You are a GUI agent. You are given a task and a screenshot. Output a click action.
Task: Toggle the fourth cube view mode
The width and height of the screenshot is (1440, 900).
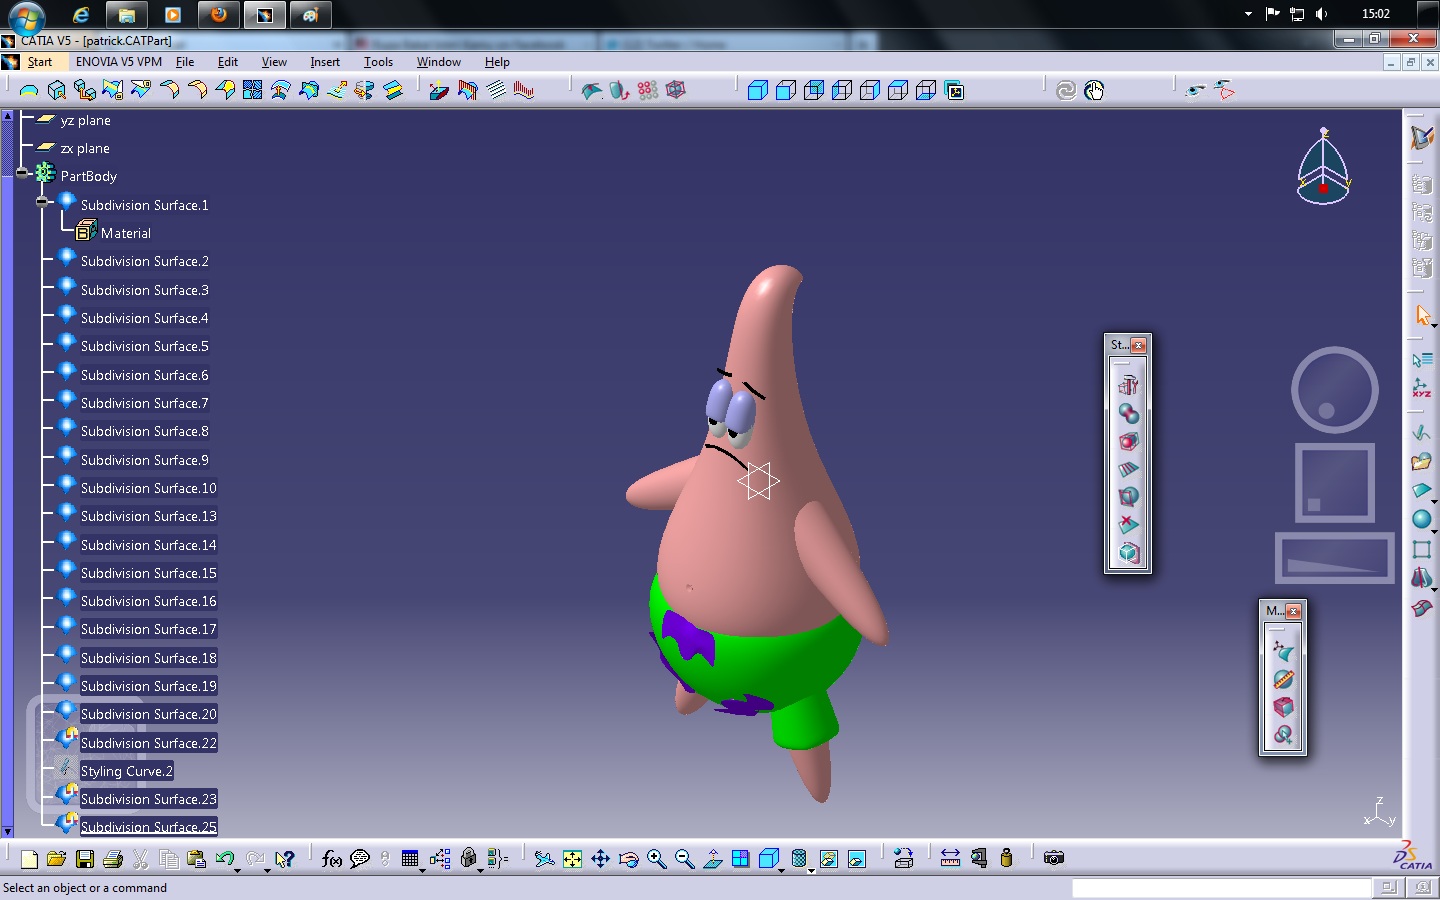point(842,91)
